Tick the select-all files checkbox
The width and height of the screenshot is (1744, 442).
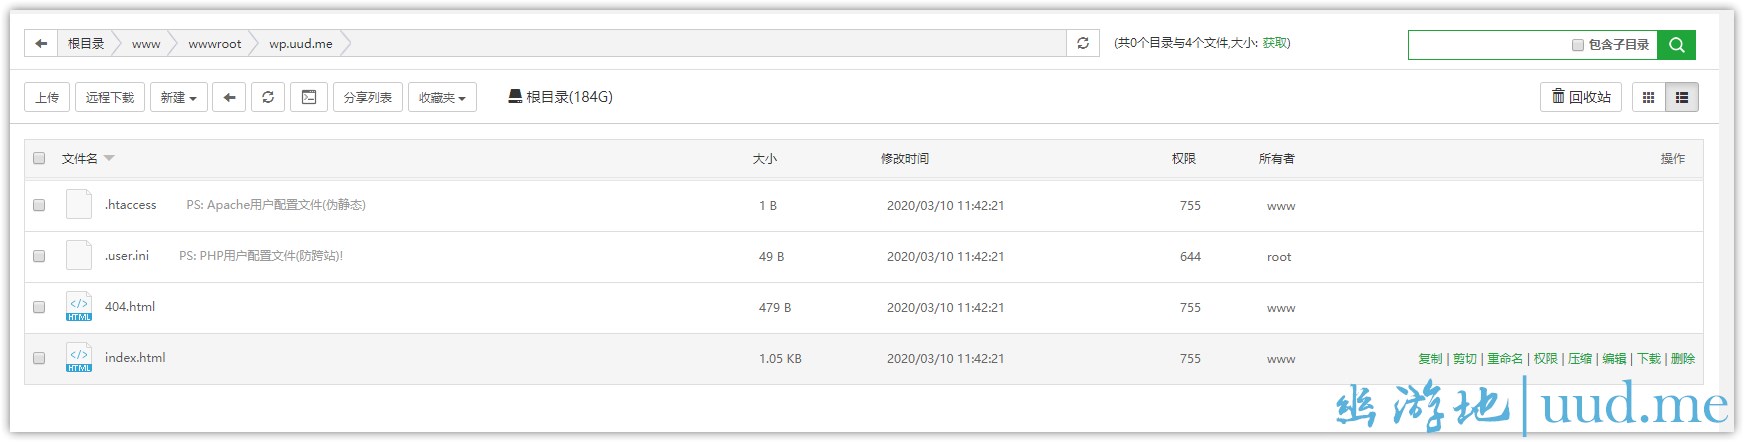tap(39, 158)
